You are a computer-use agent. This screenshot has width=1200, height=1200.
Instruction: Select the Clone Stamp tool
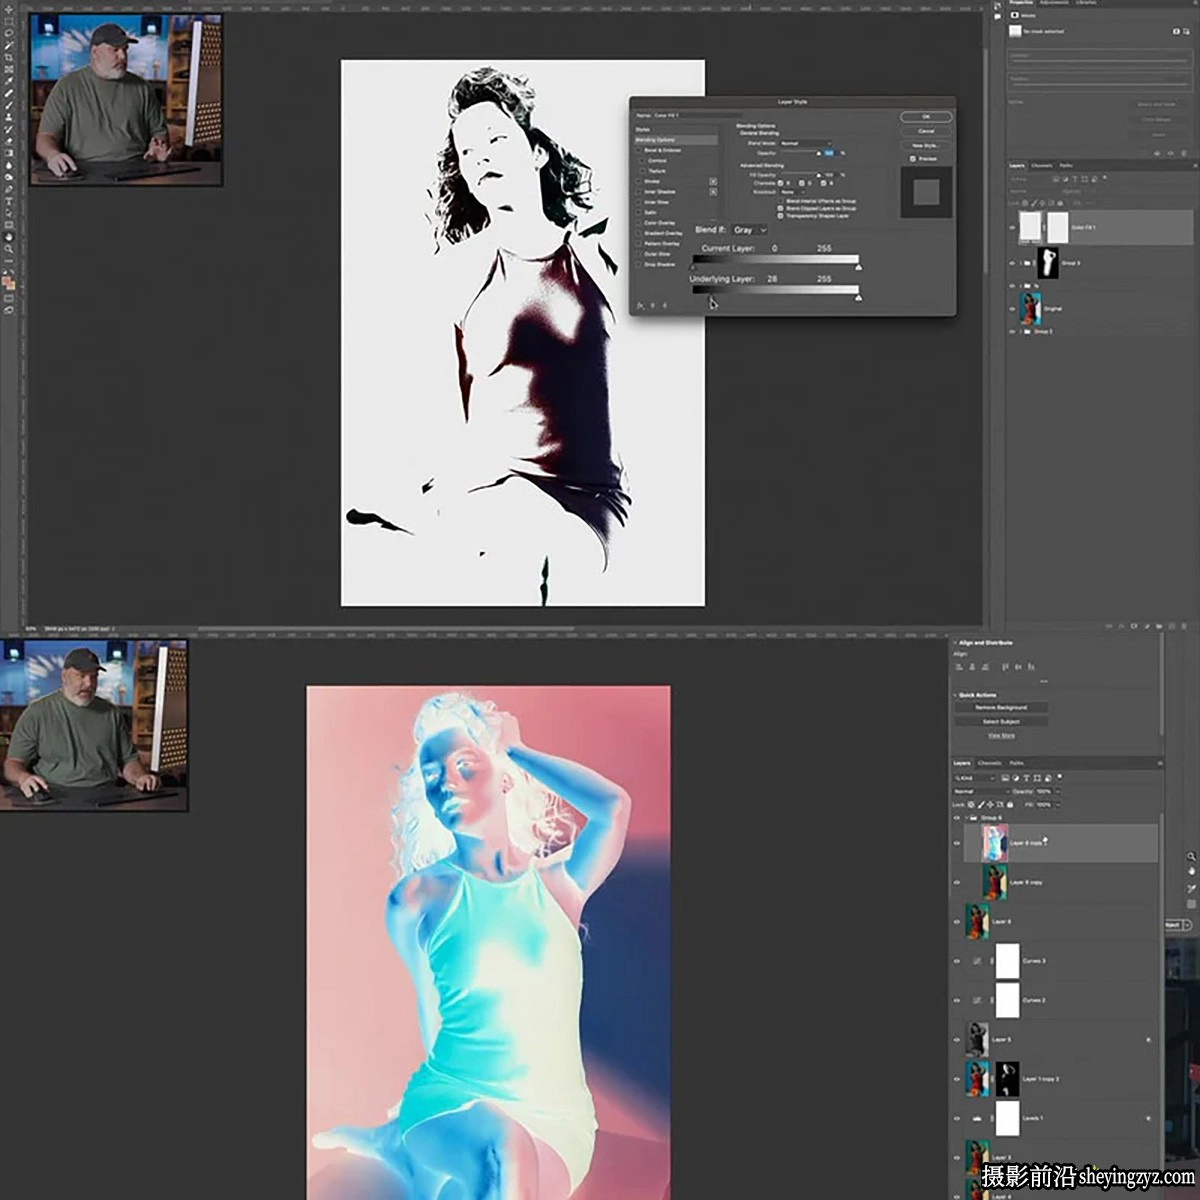click(9, 117)
